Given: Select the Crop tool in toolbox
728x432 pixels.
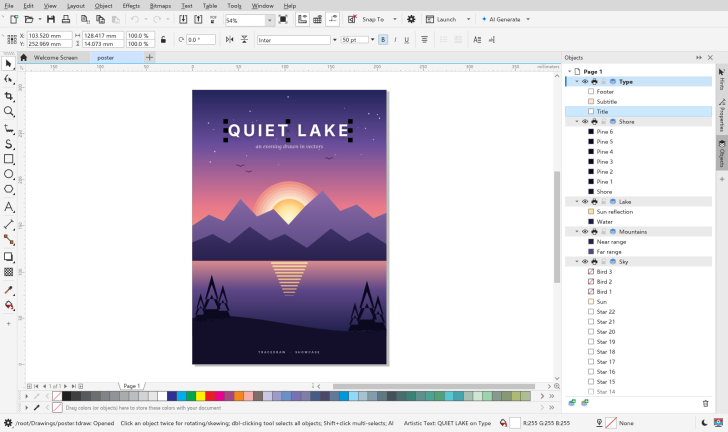Looking at the screenshot, I should click(x=8, y=96).
